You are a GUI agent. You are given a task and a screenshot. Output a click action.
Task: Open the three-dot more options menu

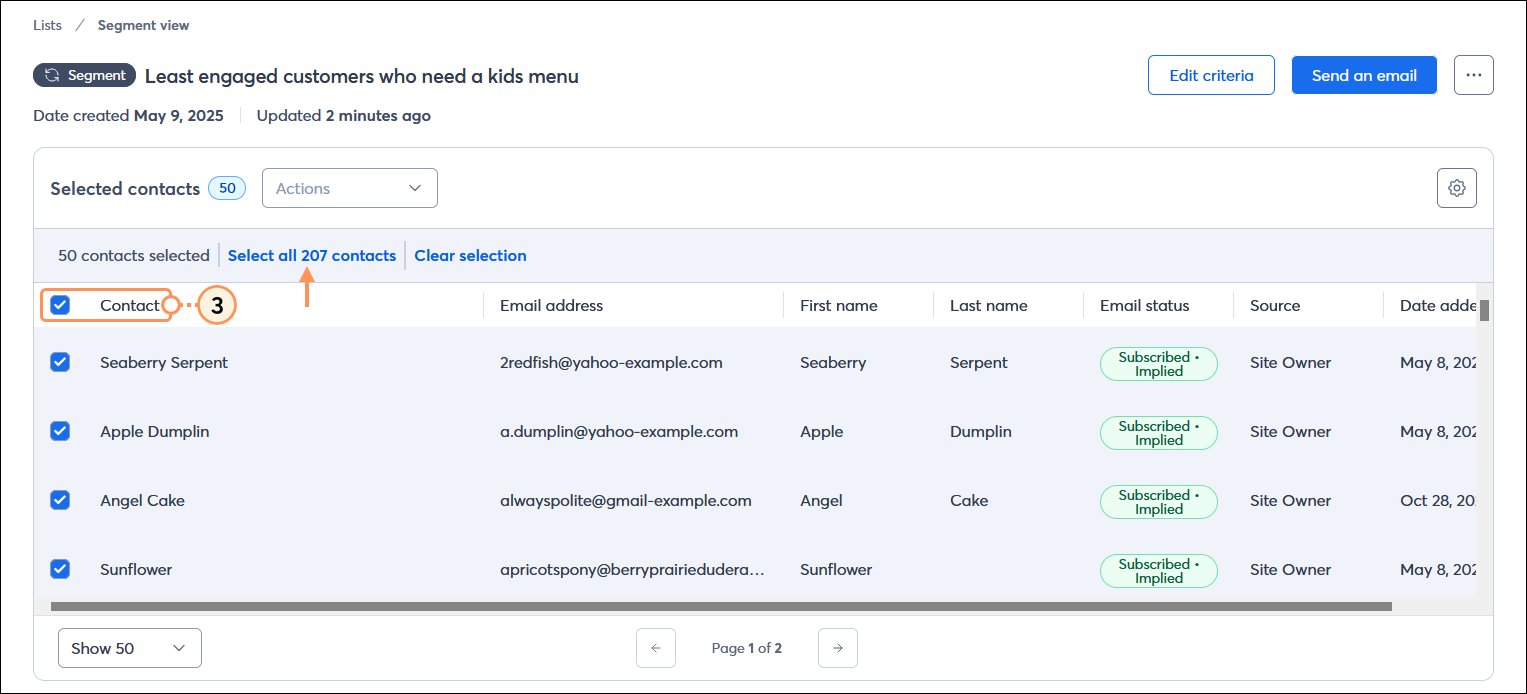click(x=1473, y=75)
